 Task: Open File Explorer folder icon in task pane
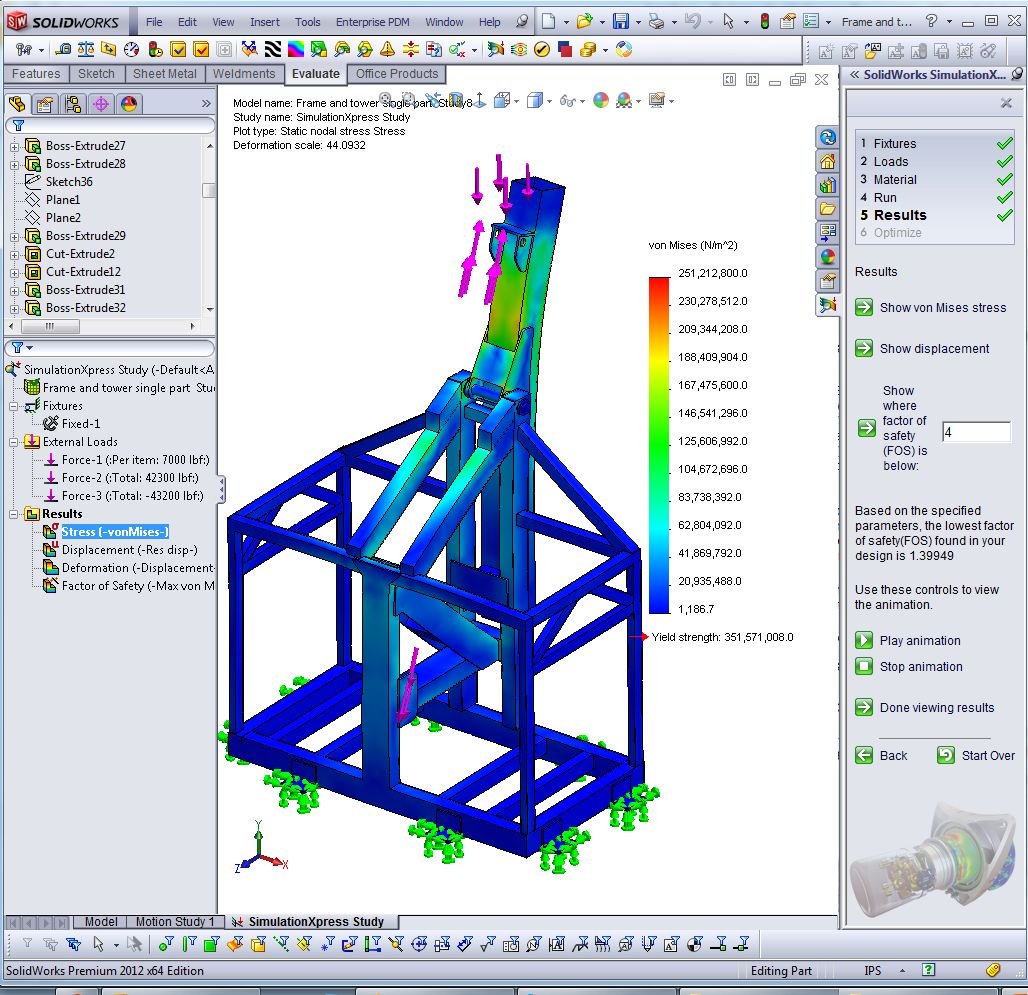click(x=828, y=208)
